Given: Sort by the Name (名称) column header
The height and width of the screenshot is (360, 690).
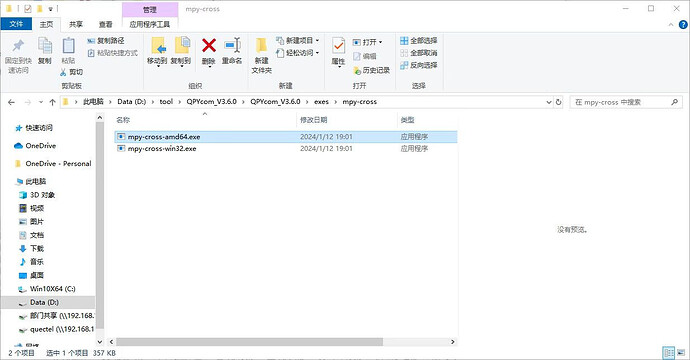Looking at the screenshot, I should pos(123,120).
